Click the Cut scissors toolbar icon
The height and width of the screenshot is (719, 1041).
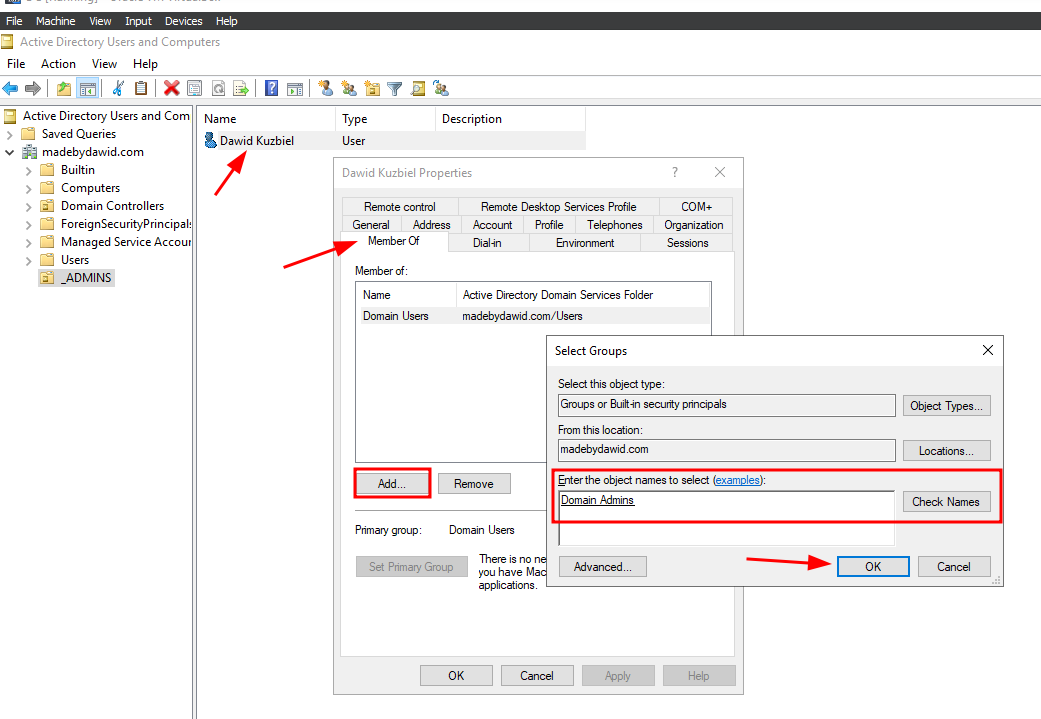coord(118,88)
